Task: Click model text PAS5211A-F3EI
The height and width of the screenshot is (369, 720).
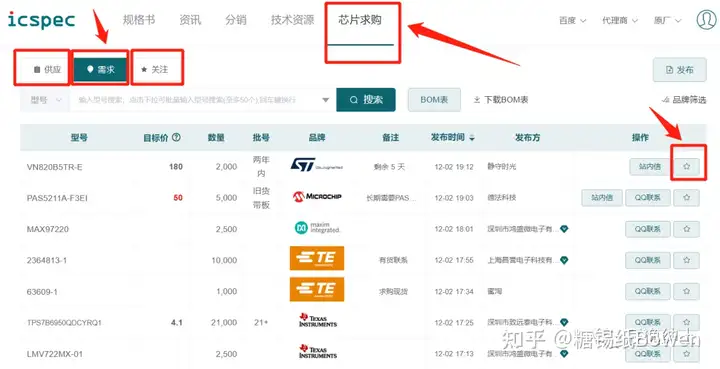Action: tap(57, 198)
